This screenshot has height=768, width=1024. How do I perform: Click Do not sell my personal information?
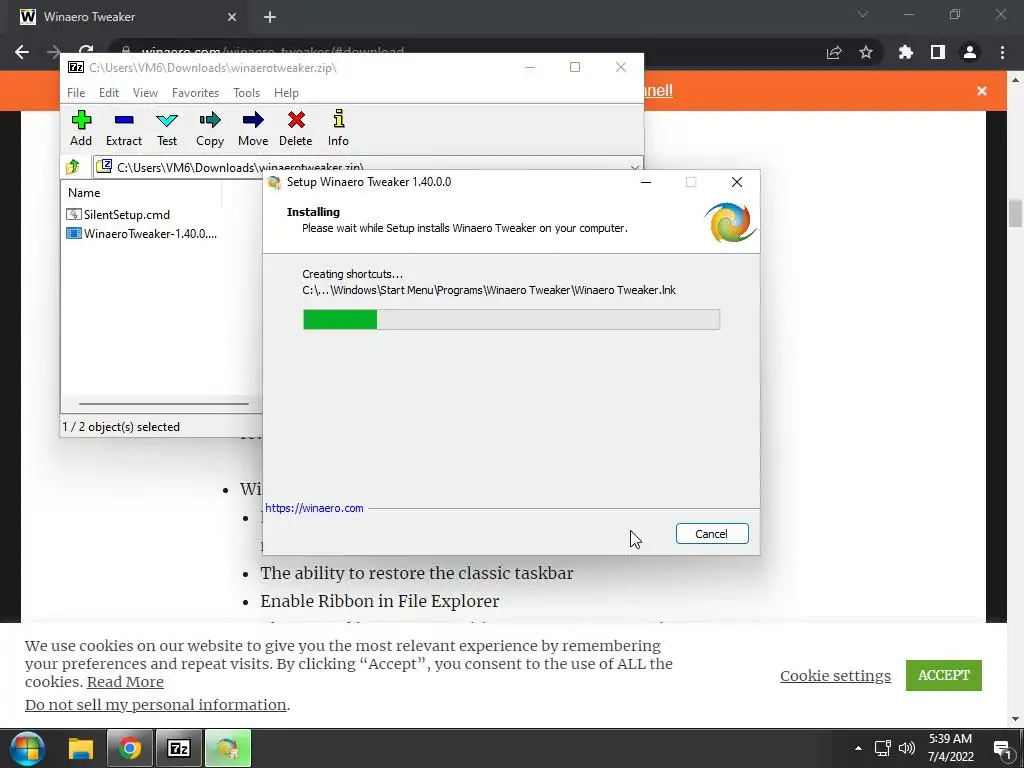coord(155,705)
